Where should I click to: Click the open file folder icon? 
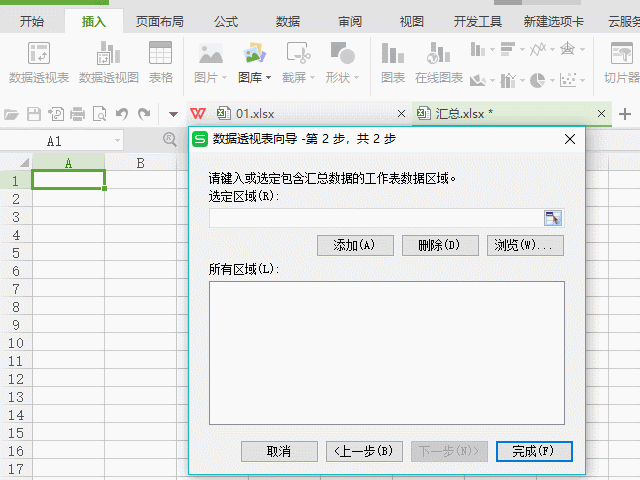tap(11, 114)
